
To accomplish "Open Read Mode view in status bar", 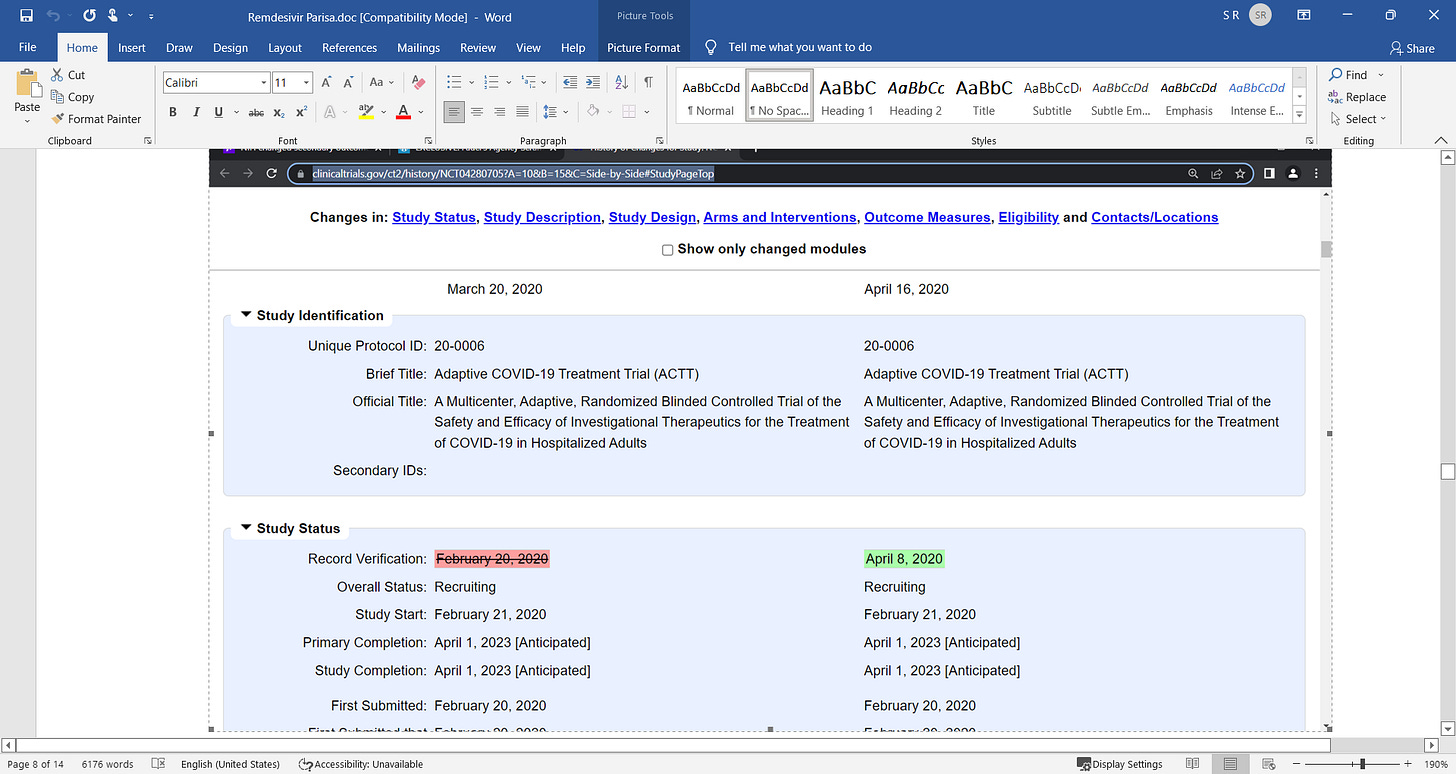I will coord(1192,764).
